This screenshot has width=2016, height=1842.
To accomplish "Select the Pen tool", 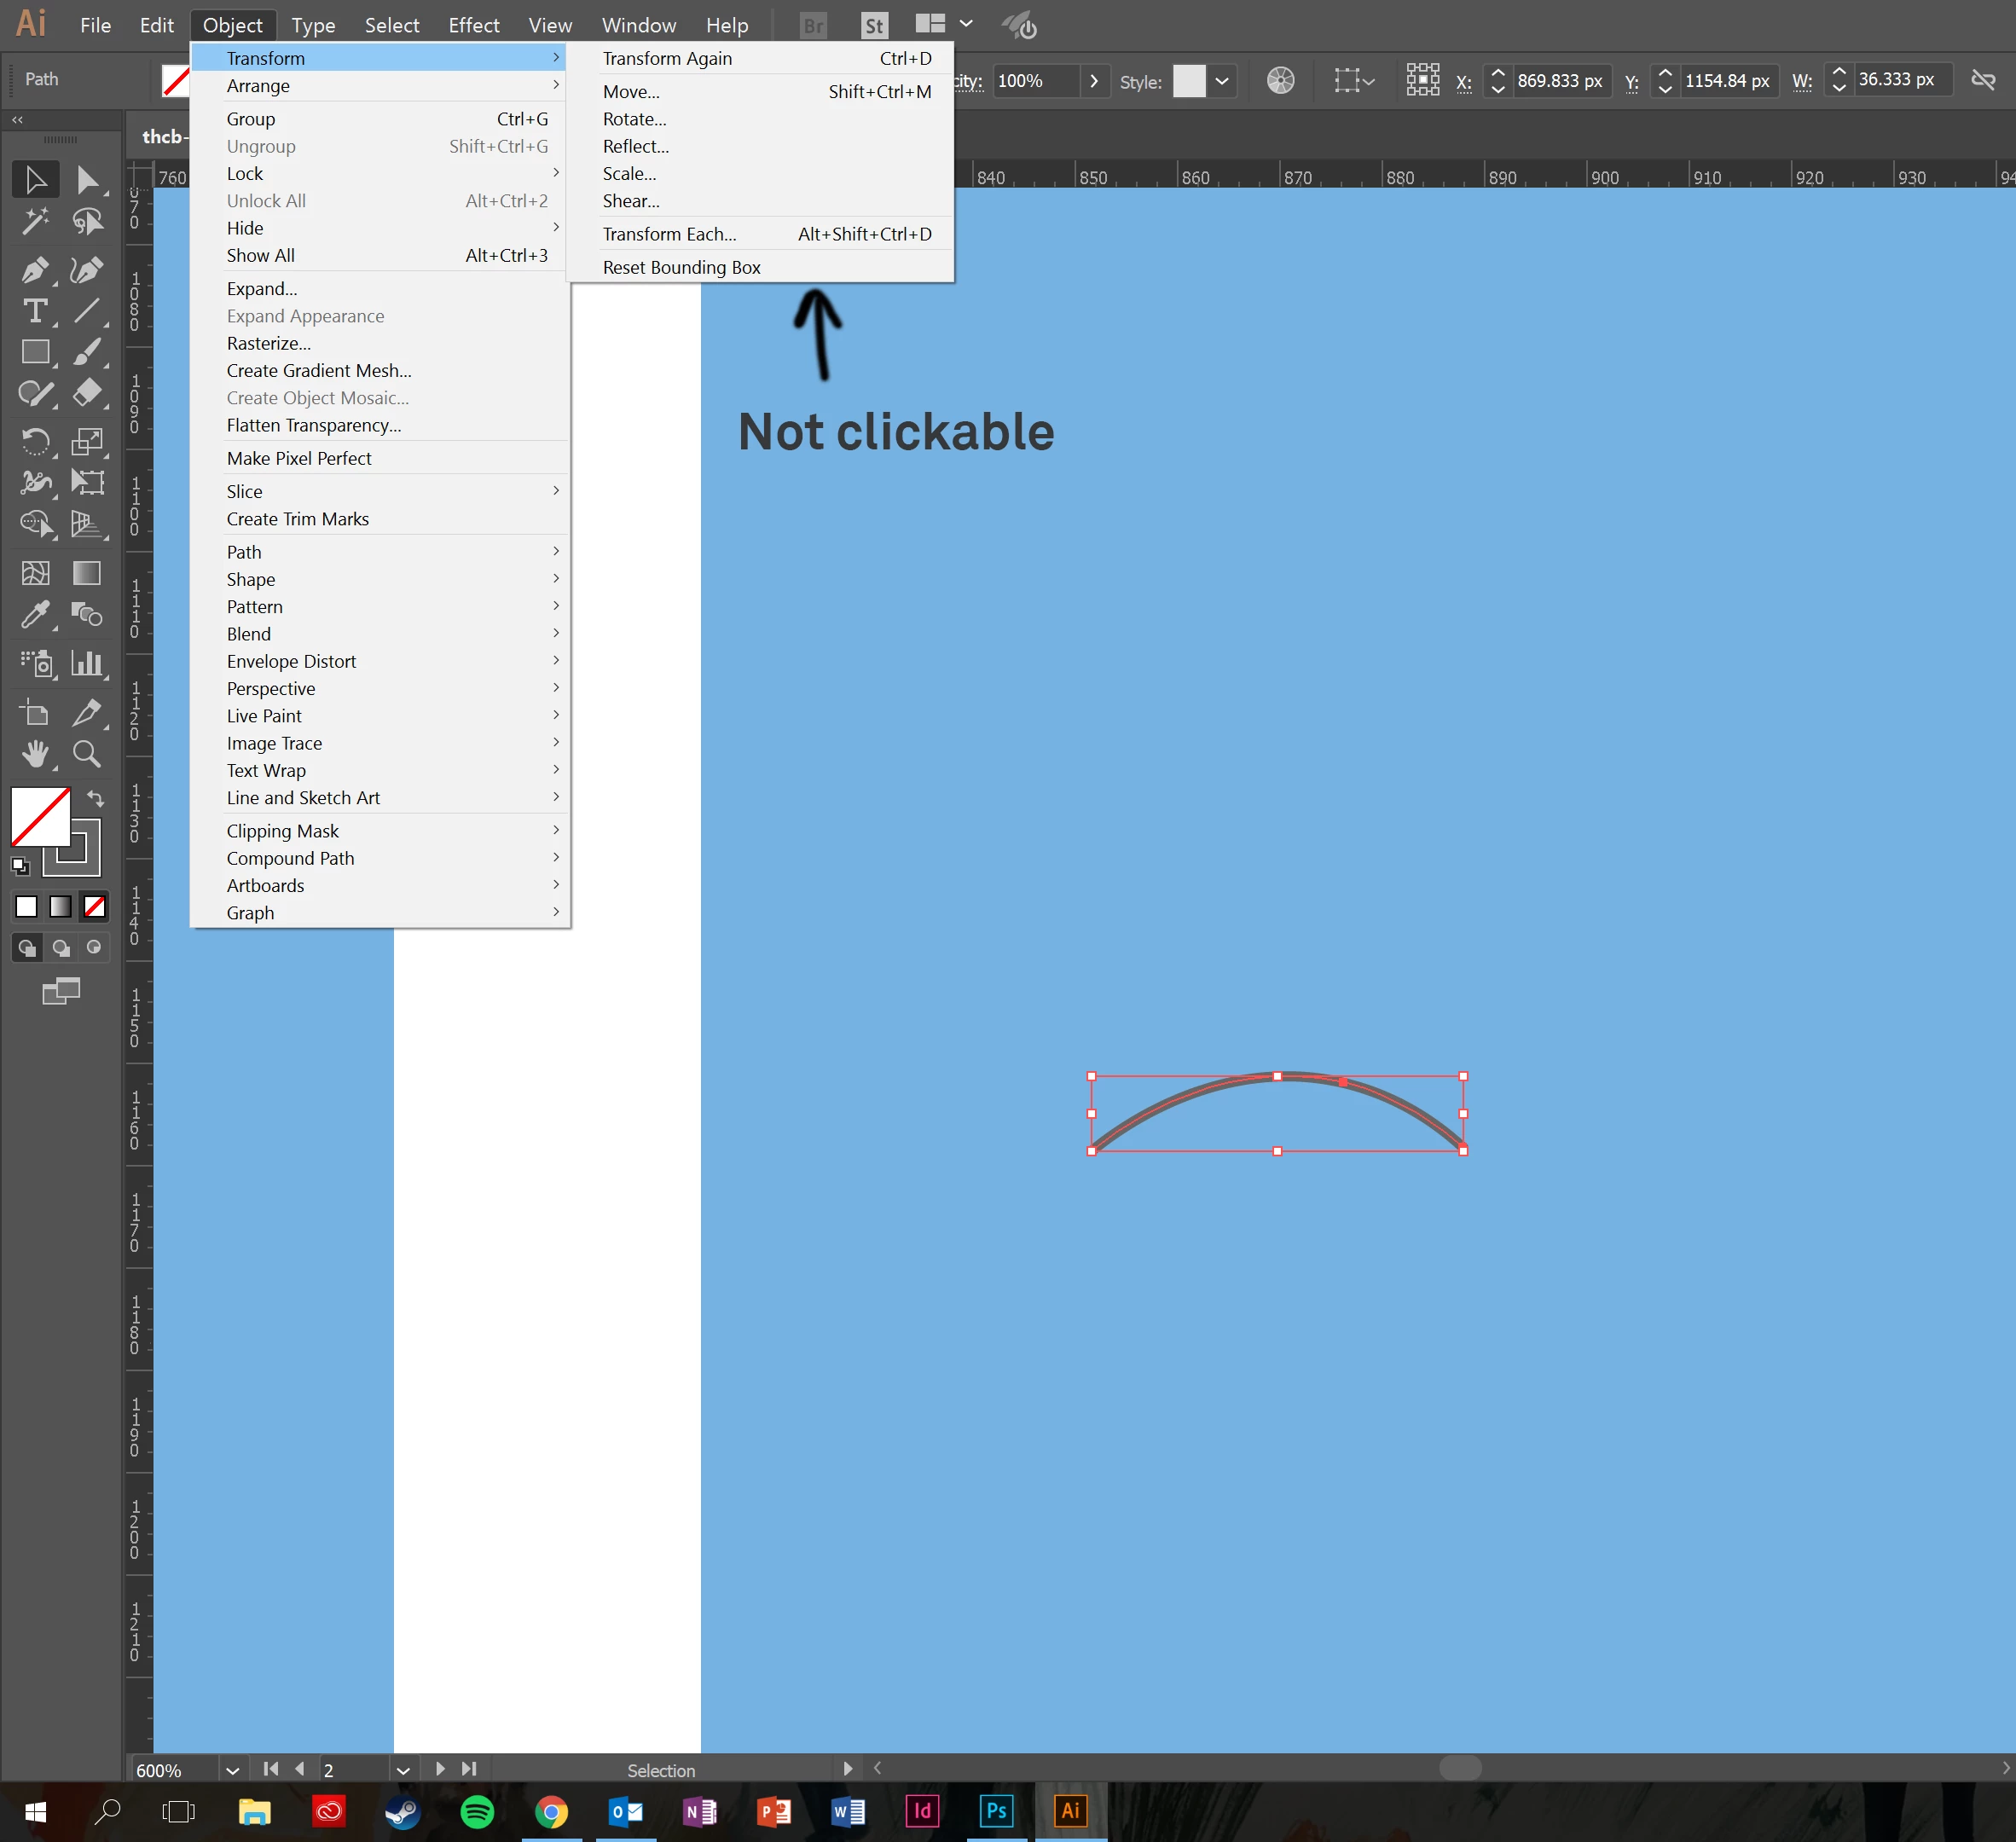I will click(x=35, y=270).
